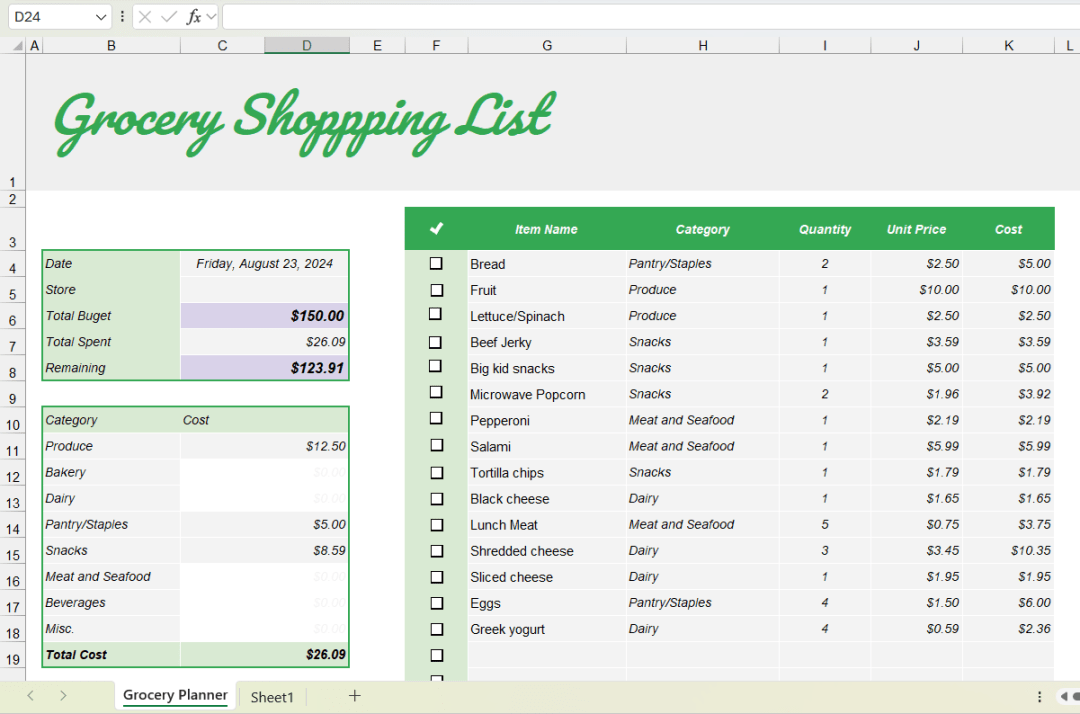The width and height of the screenshot is (1080, 714).
Task: Go to next sheet with right arrow
Action: coord(63,696)
